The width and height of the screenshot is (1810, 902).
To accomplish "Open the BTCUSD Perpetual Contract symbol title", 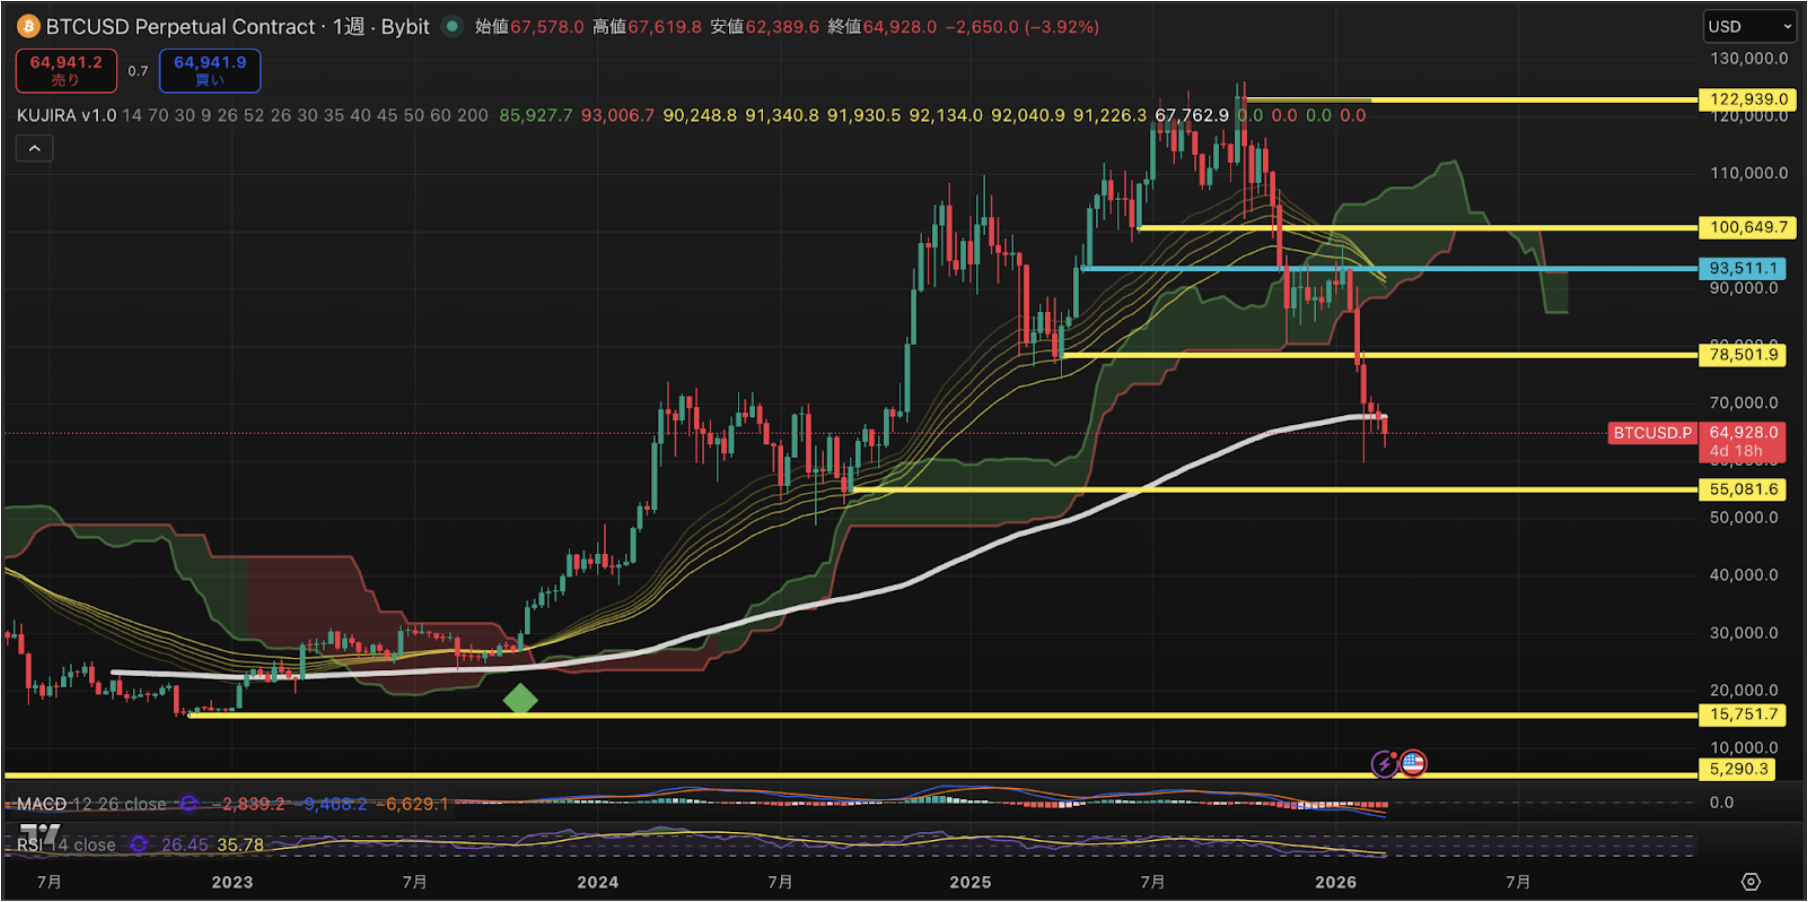I will coord(180,27).
